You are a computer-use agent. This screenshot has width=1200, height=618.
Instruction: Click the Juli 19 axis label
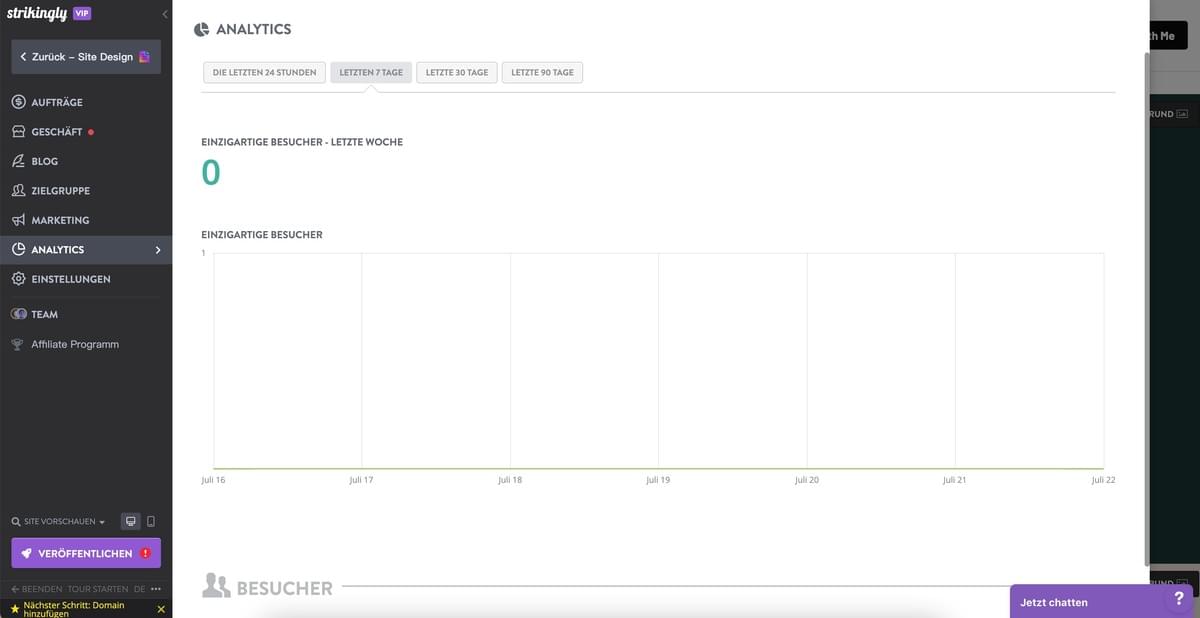(658, 480)
